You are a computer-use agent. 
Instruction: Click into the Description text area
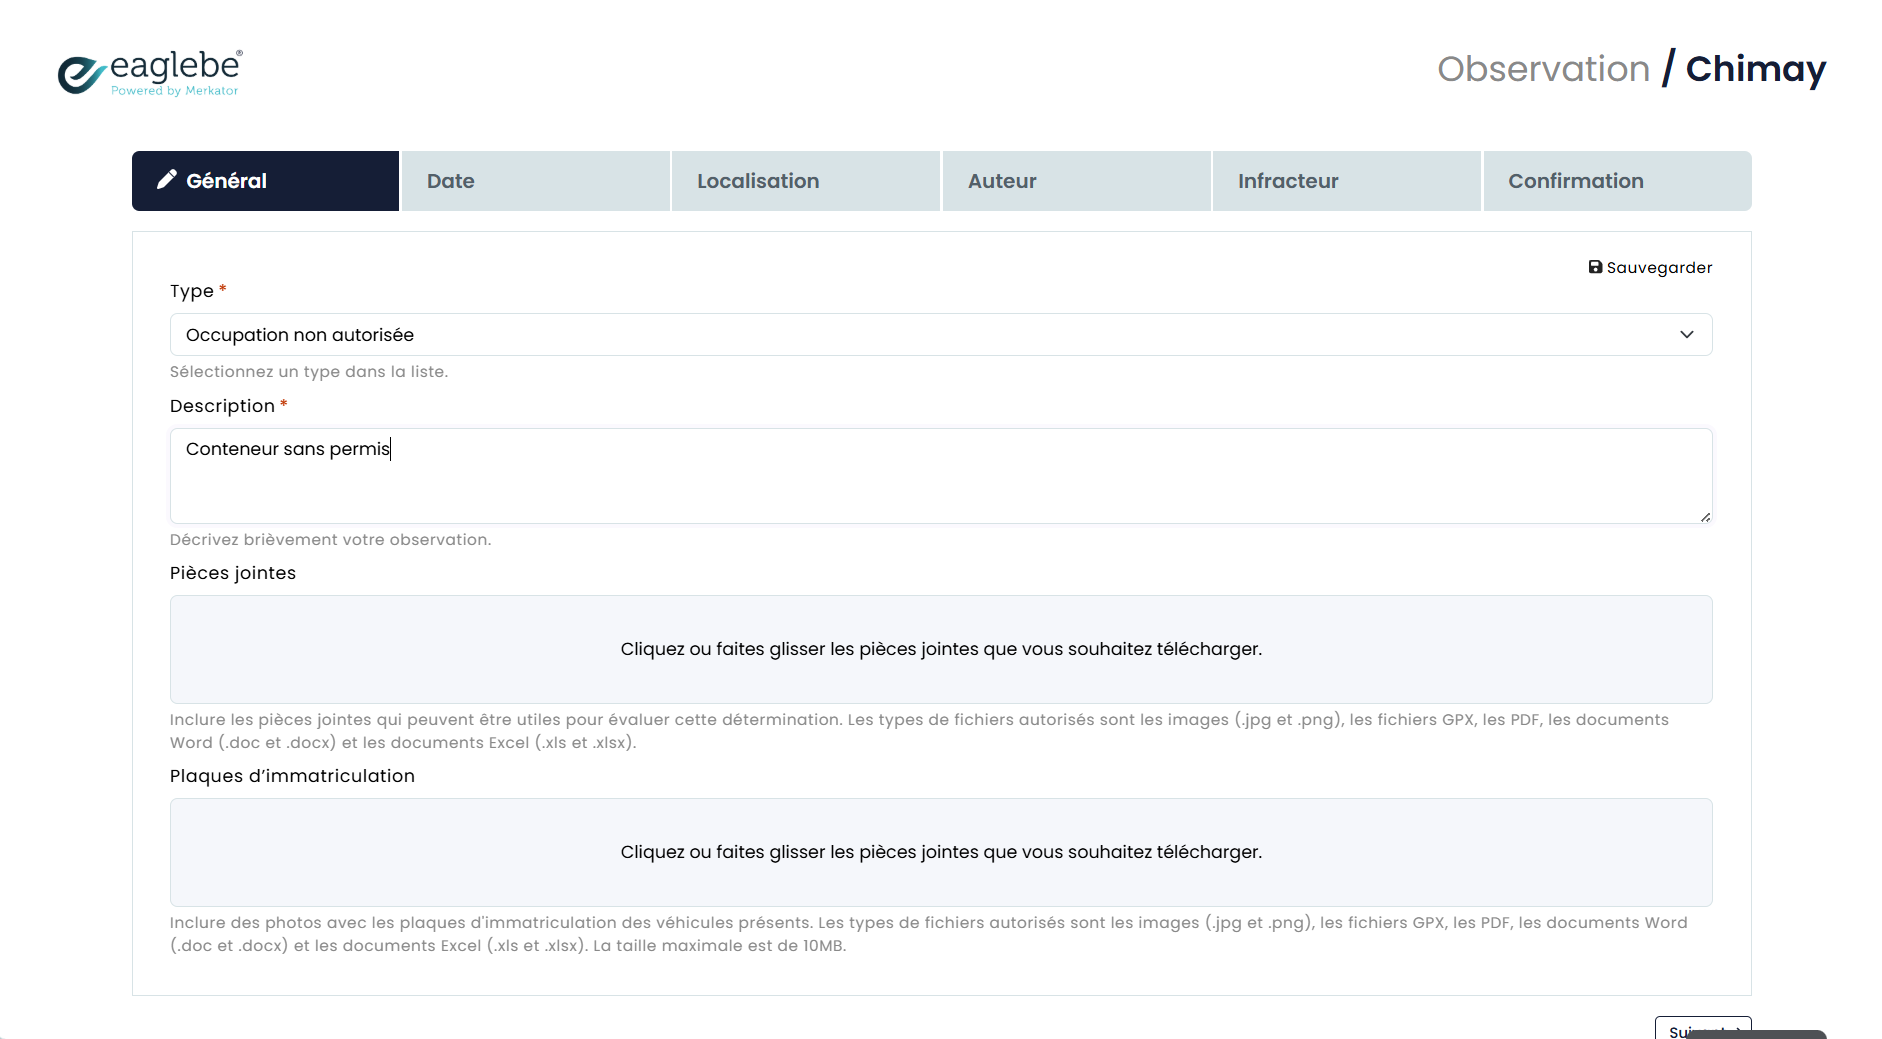coord(941,476)
